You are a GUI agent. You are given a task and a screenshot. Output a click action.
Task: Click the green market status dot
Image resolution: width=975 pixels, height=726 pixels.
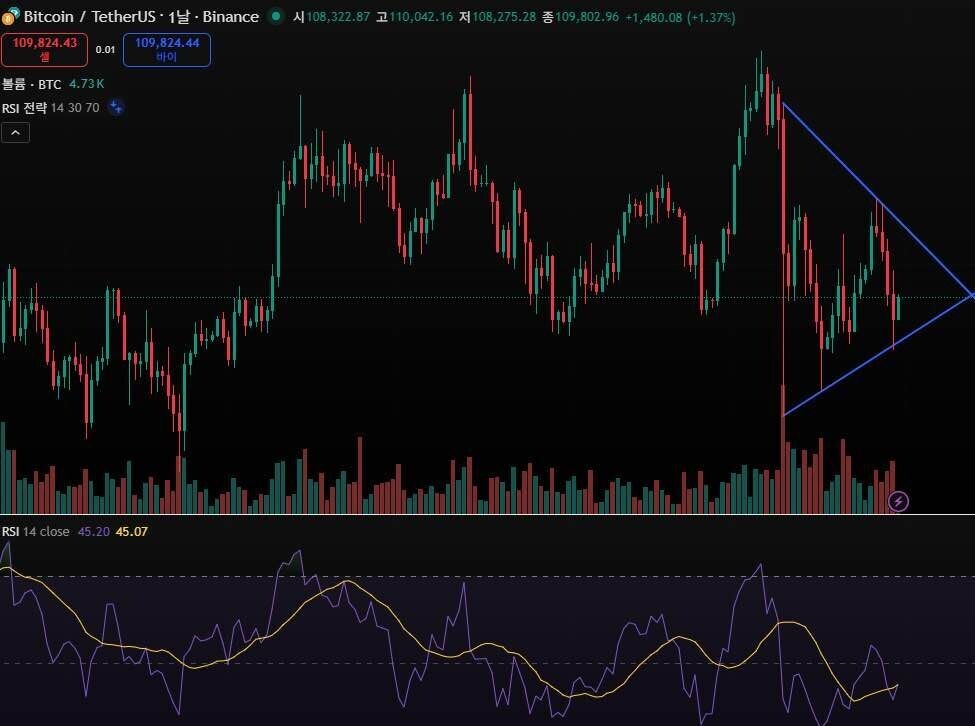pos(276,17)
